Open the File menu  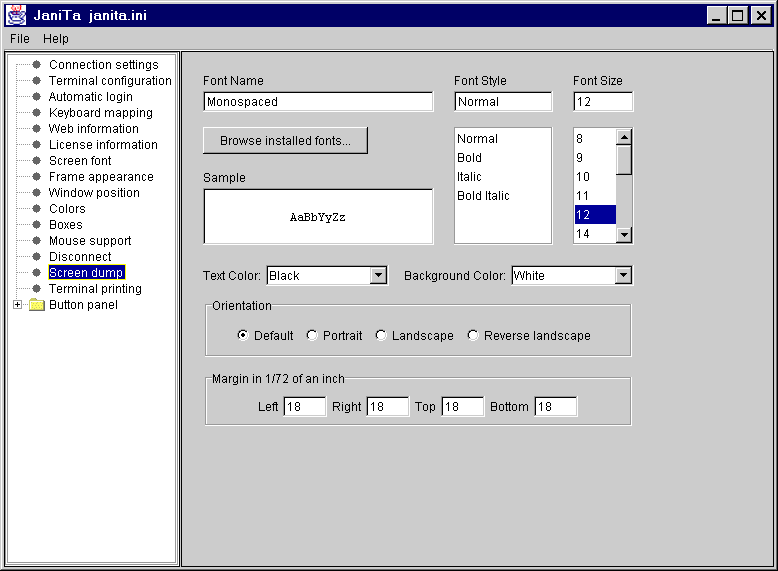(20, 39)
